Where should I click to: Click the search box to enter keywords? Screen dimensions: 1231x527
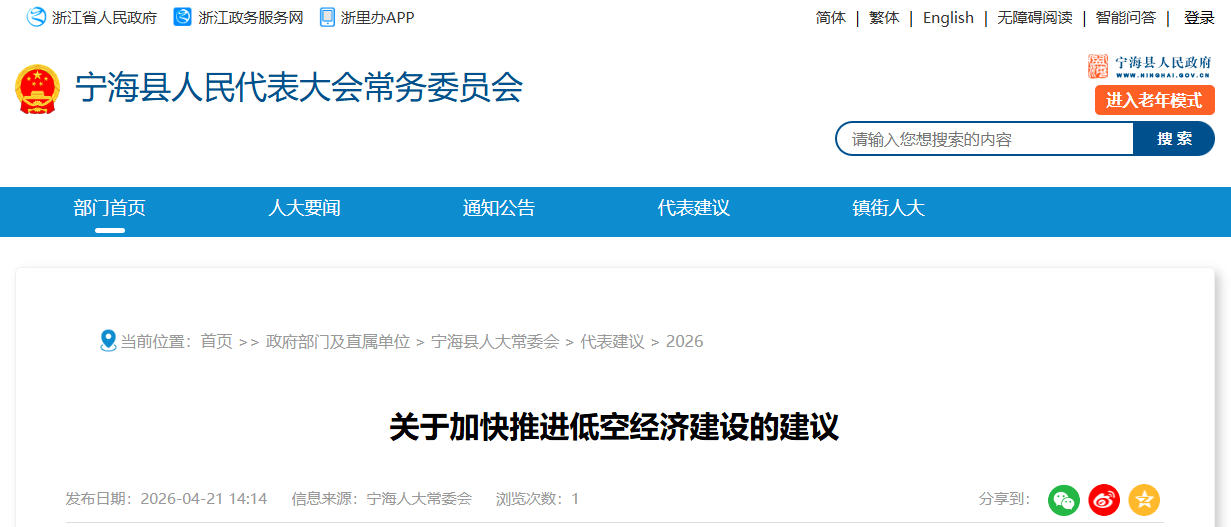[985, 139]
